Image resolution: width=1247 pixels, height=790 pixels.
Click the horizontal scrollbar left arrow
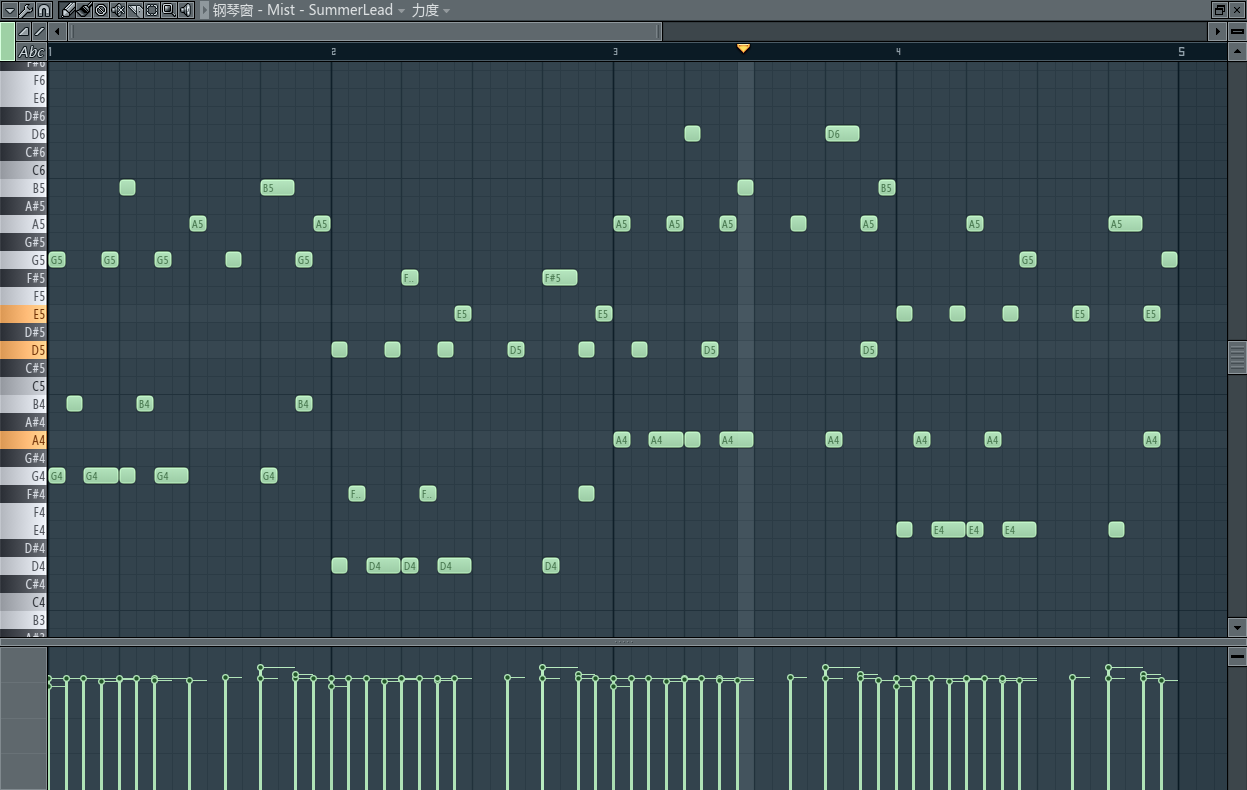[x=57, y=32]
